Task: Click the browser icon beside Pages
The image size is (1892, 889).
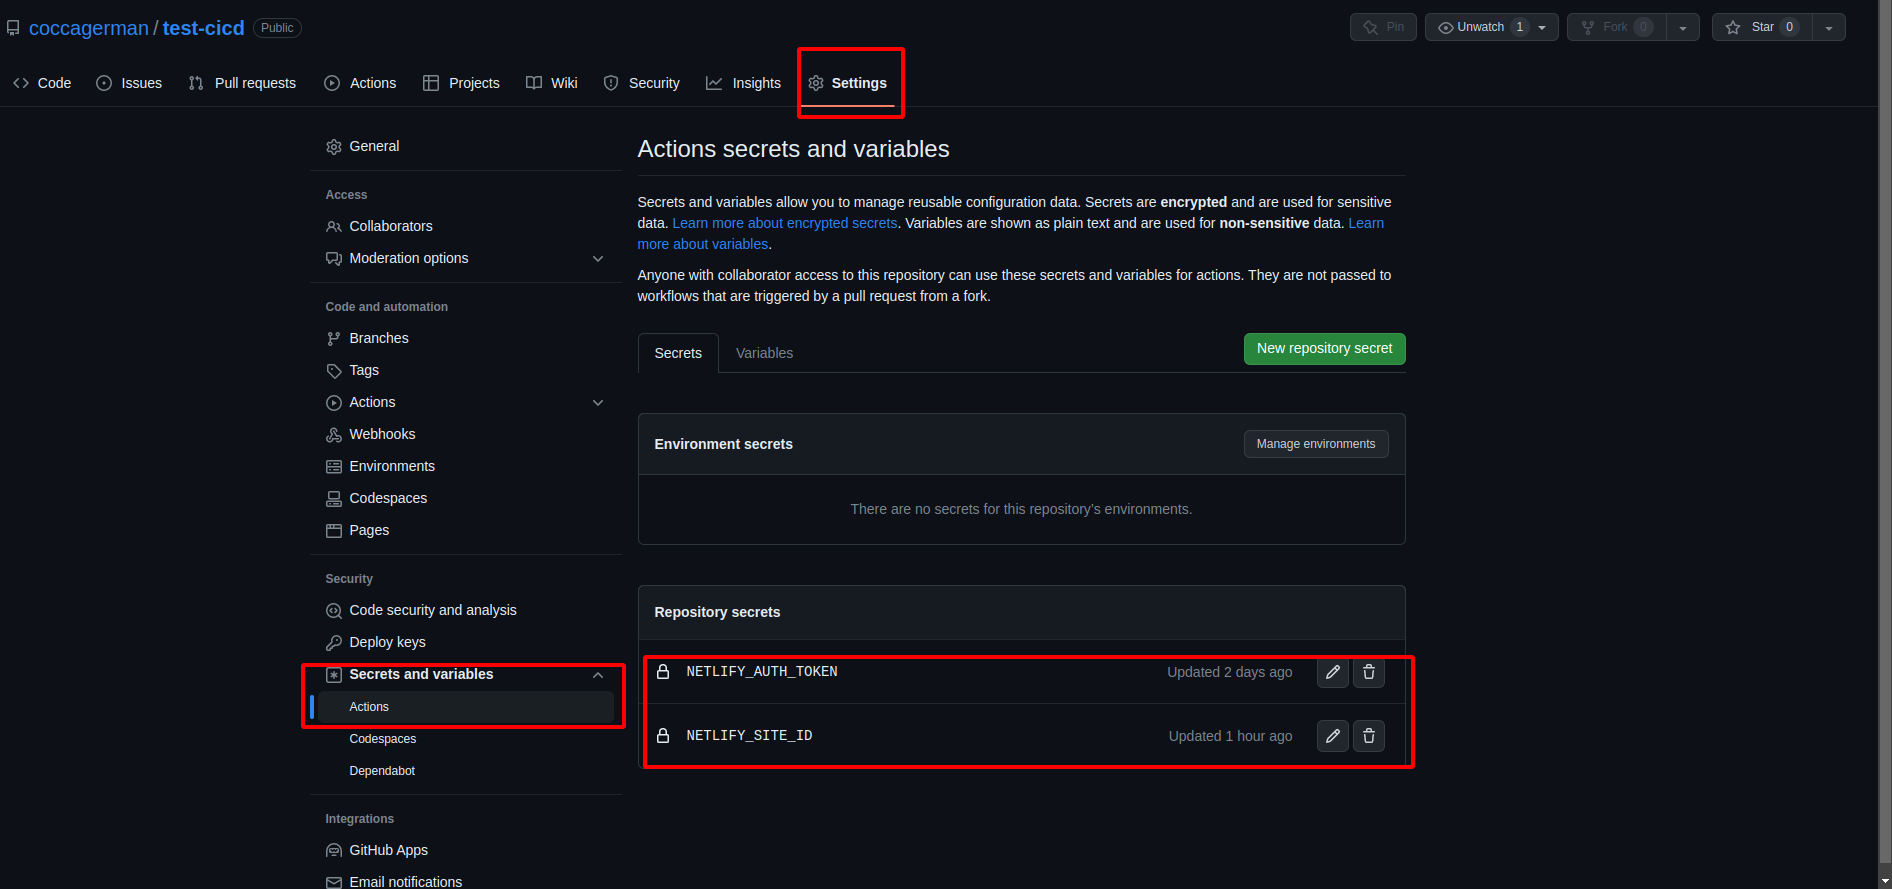Action: tap(334, 531)
